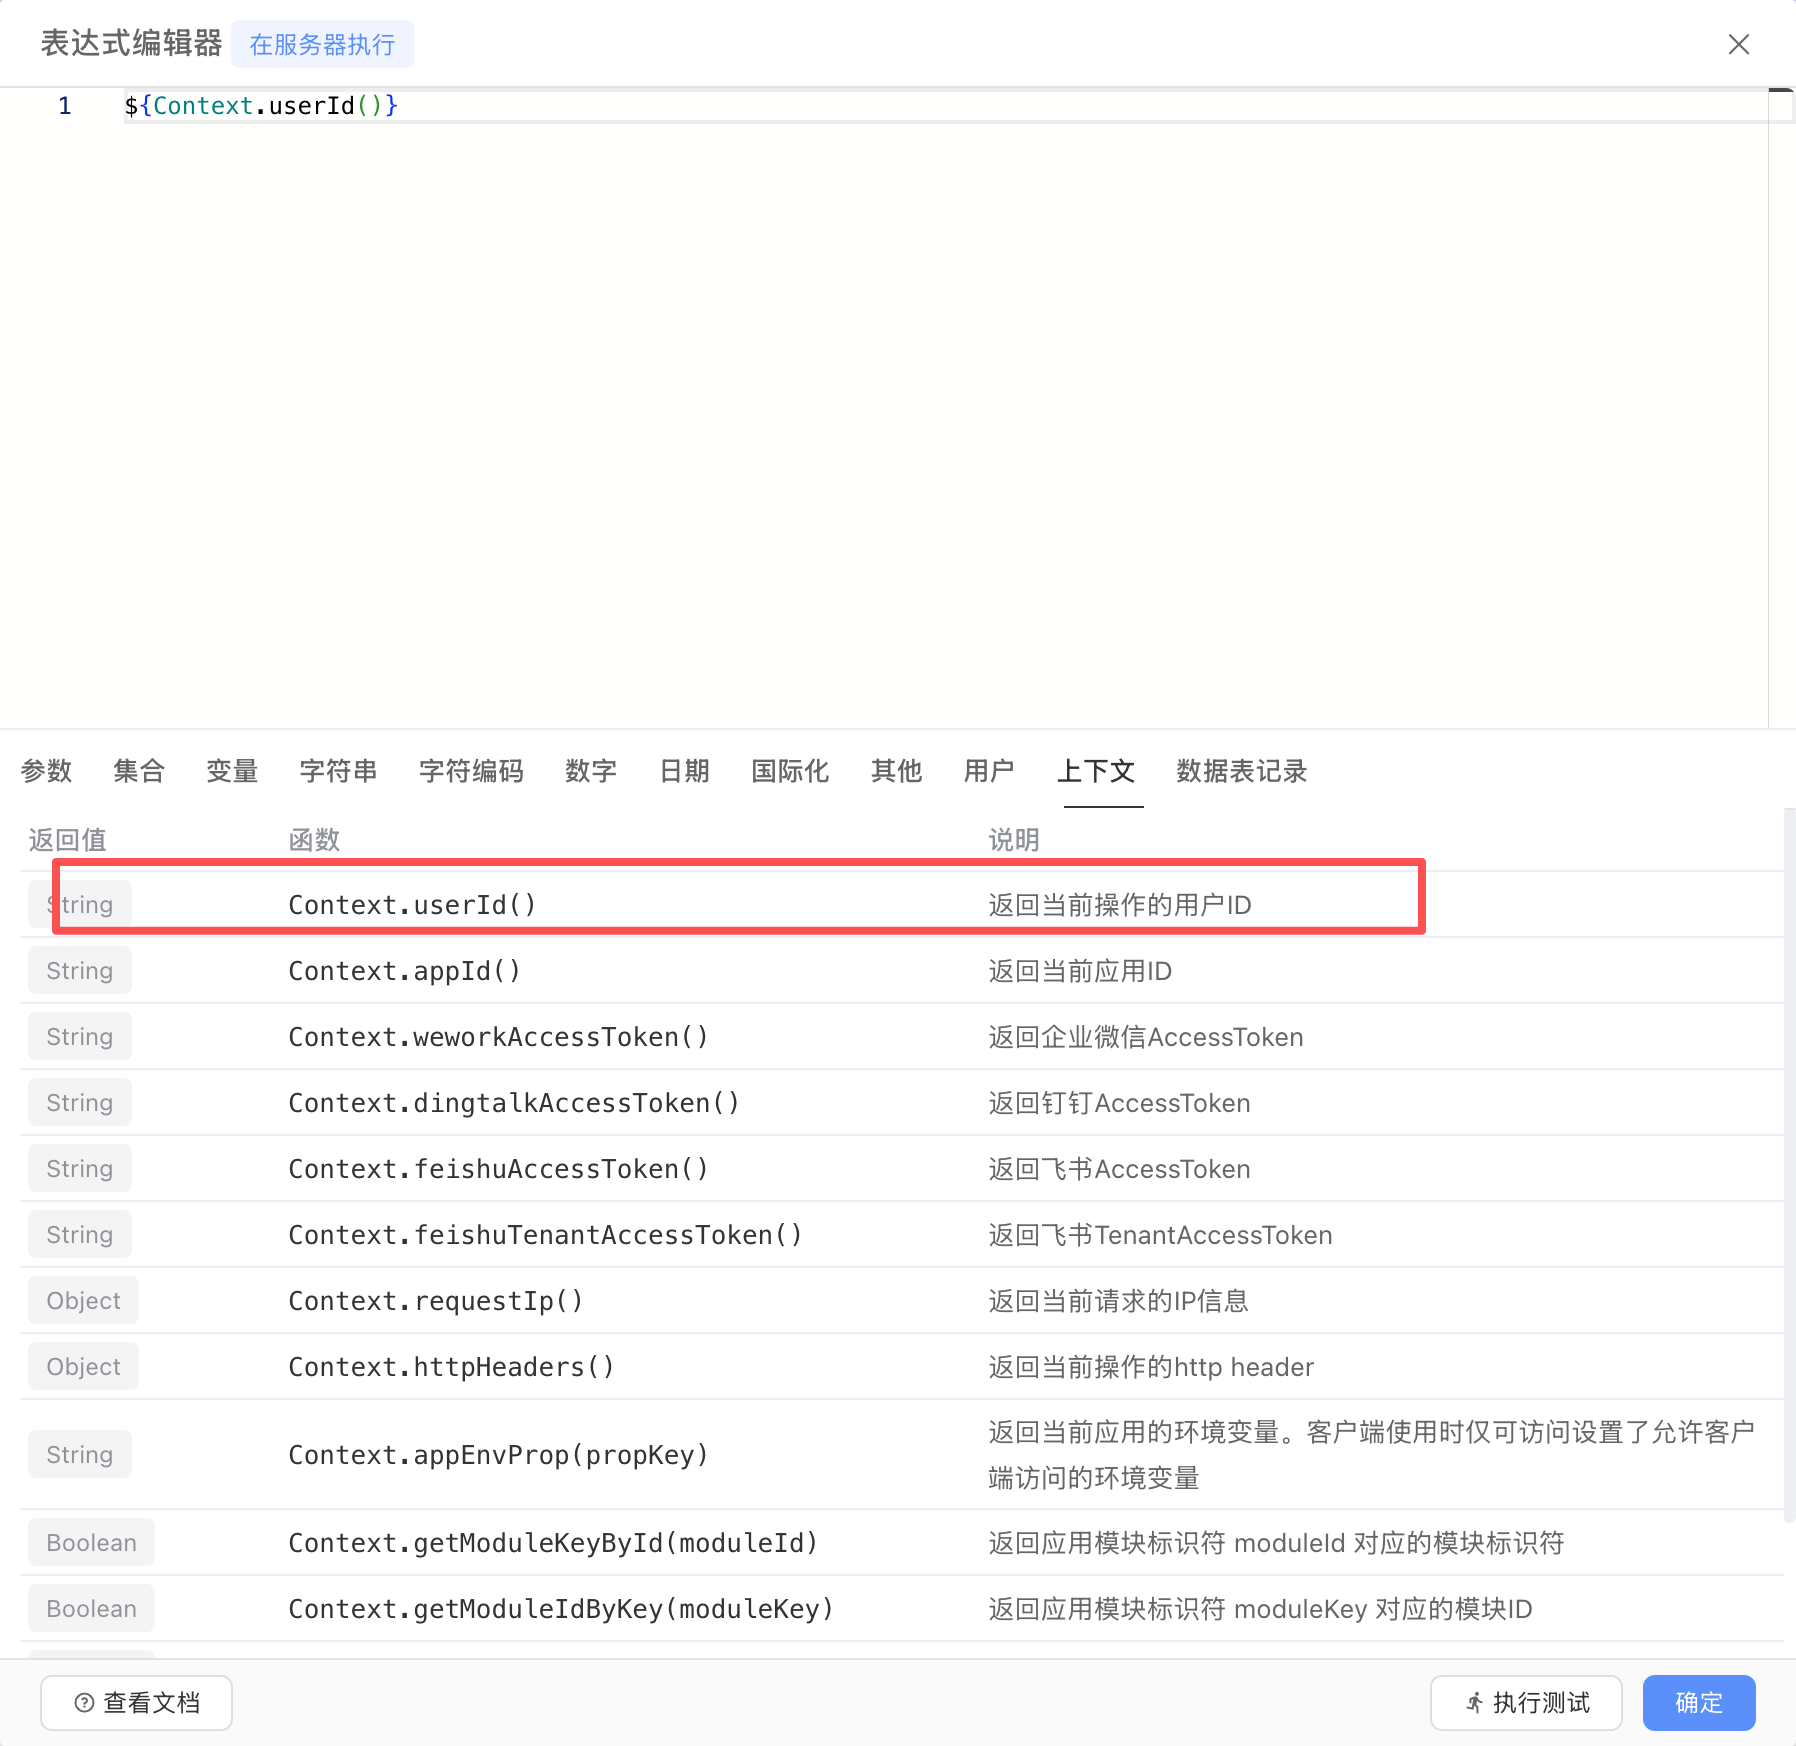Image resolution: width=1796 pixels, height=1746 pixels.
Task: Switch to the 国际化 tab
Action: point(790,771)
